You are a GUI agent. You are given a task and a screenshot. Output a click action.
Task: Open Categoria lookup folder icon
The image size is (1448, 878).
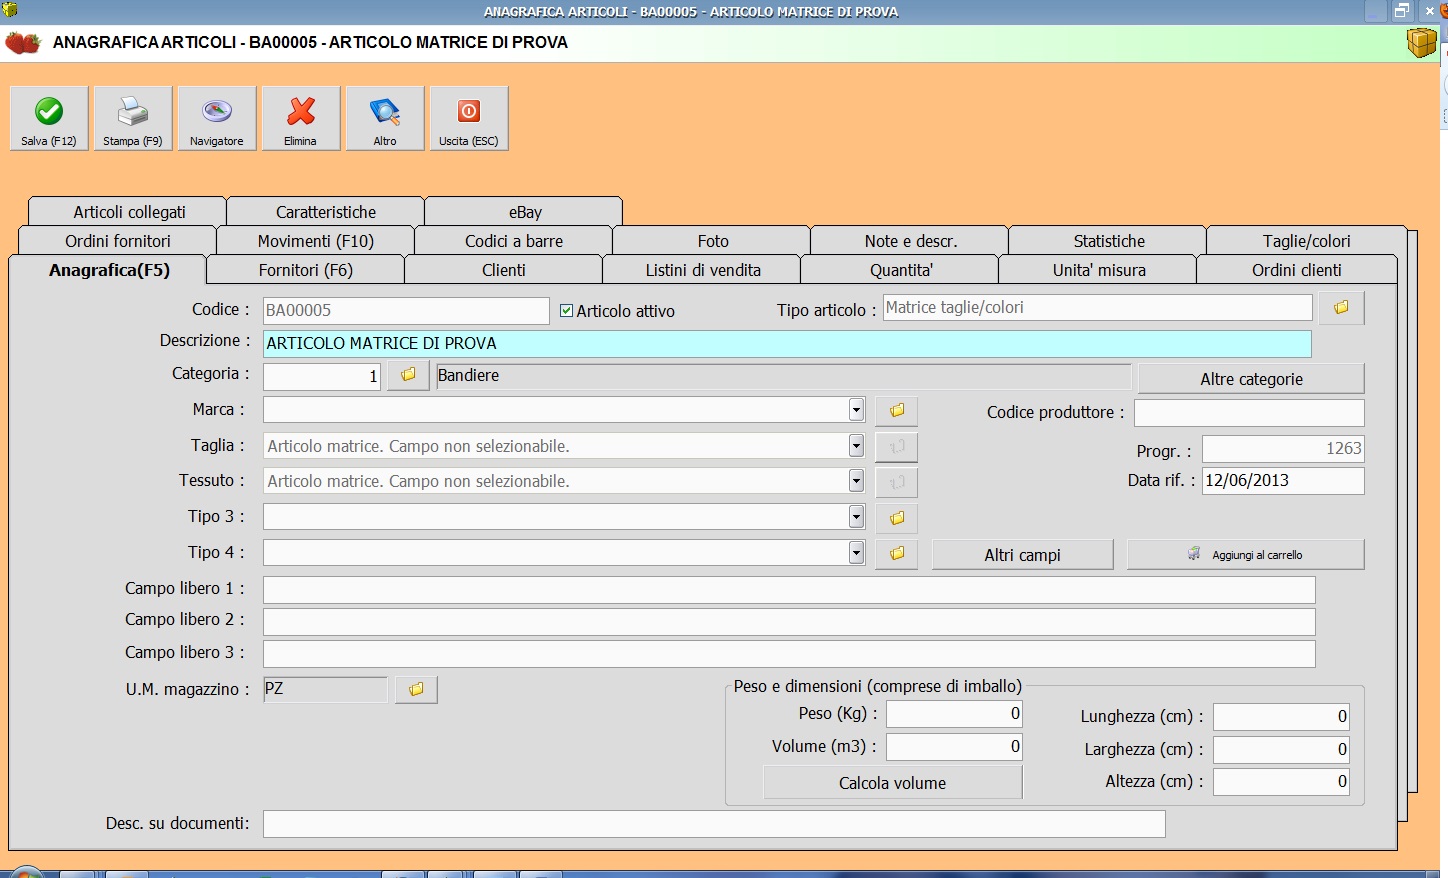tap(408, 375)
